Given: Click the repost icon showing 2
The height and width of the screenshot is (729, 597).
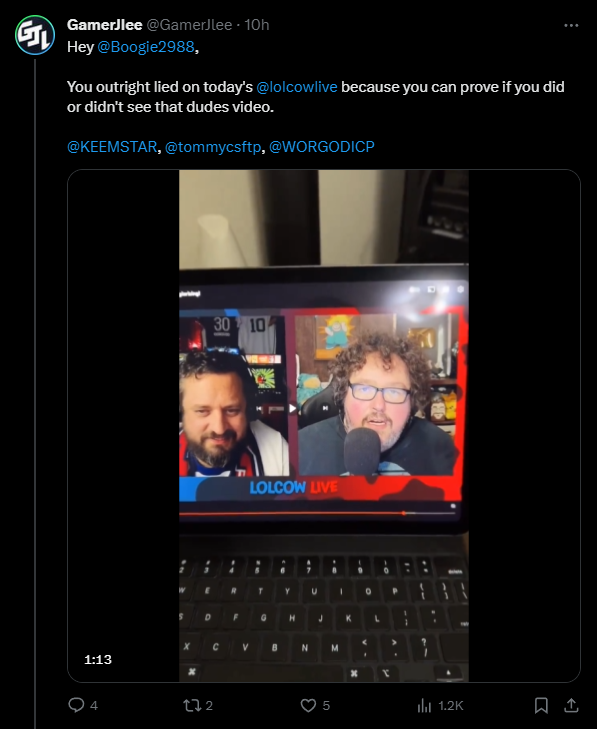Looking at the screenshot, I should click(191, 705).
